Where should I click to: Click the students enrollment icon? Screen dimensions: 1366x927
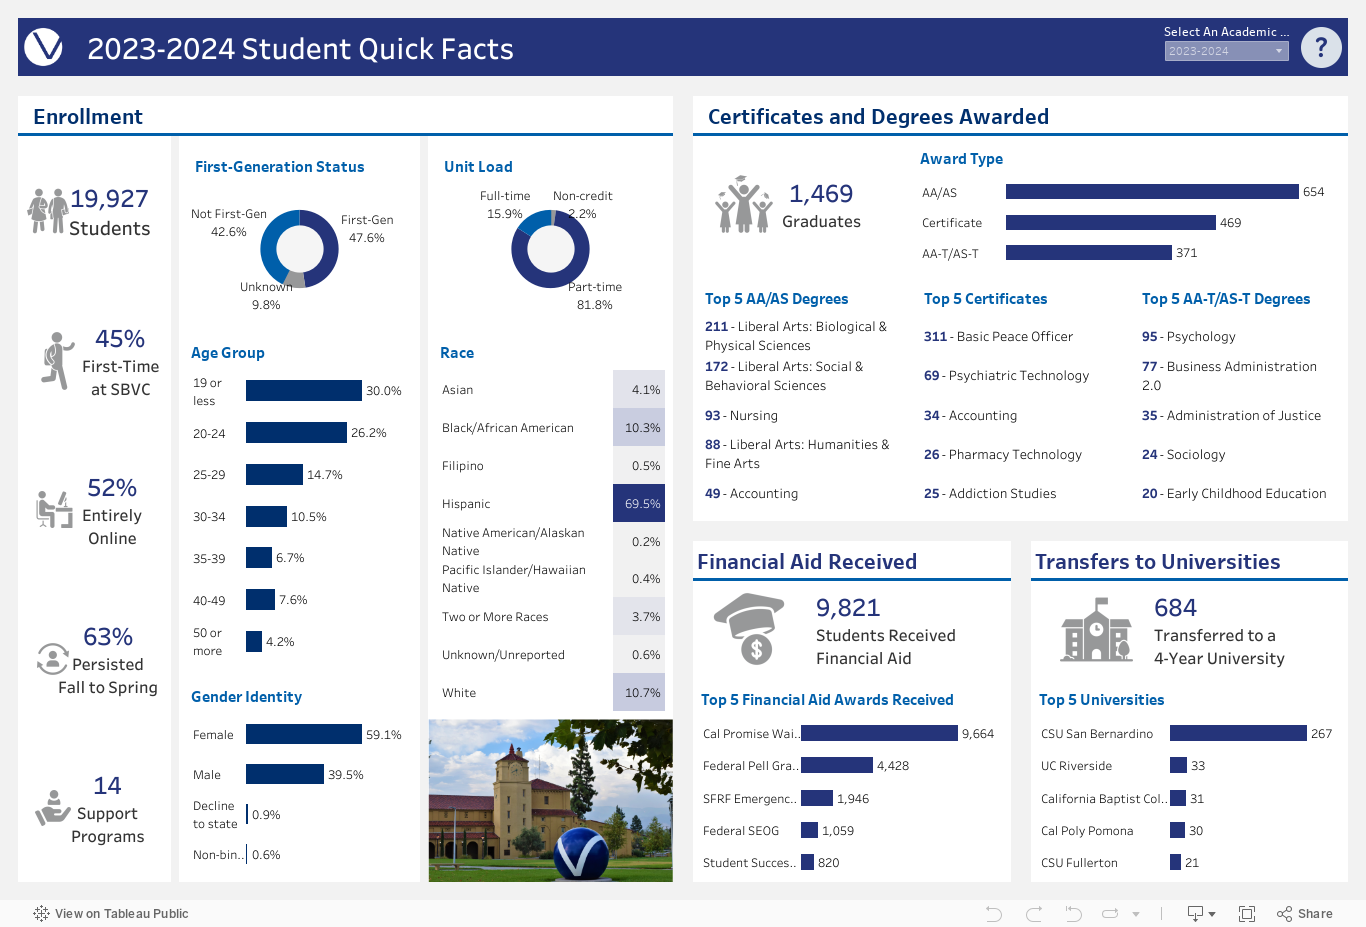coord(48,211)
